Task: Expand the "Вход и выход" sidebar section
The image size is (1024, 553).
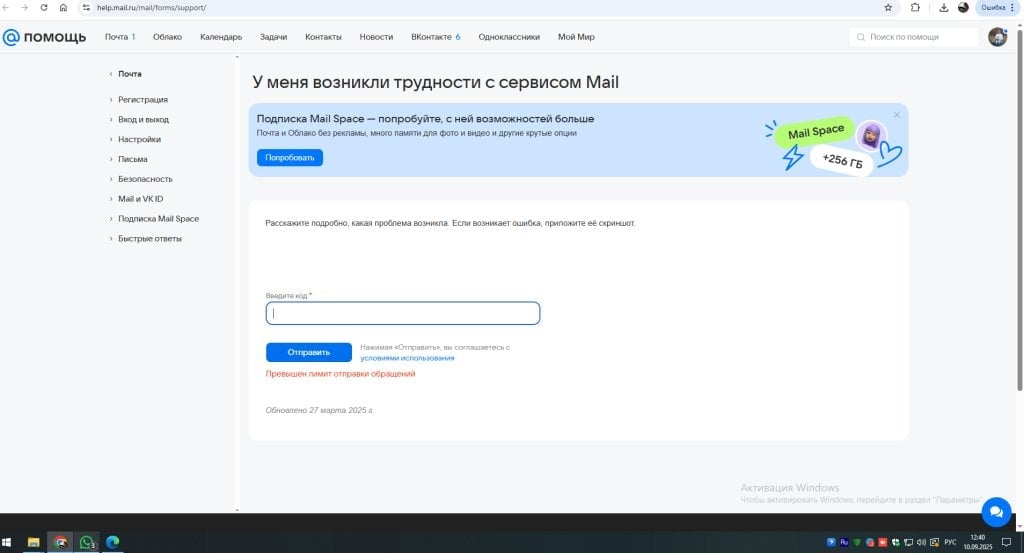Action: point(143,119)
